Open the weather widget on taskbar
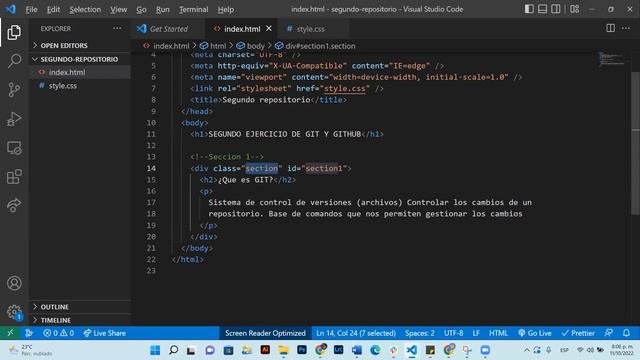This screenshot has width=640, height=360. tap(31, 350)
